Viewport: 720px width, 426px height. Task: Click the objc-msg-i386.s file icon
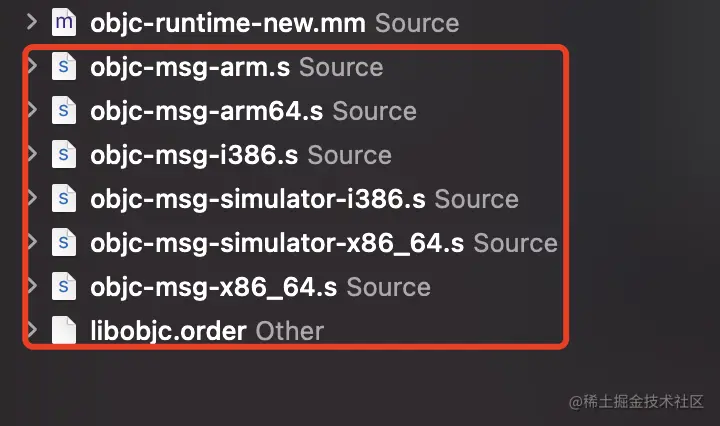[64, 155]
